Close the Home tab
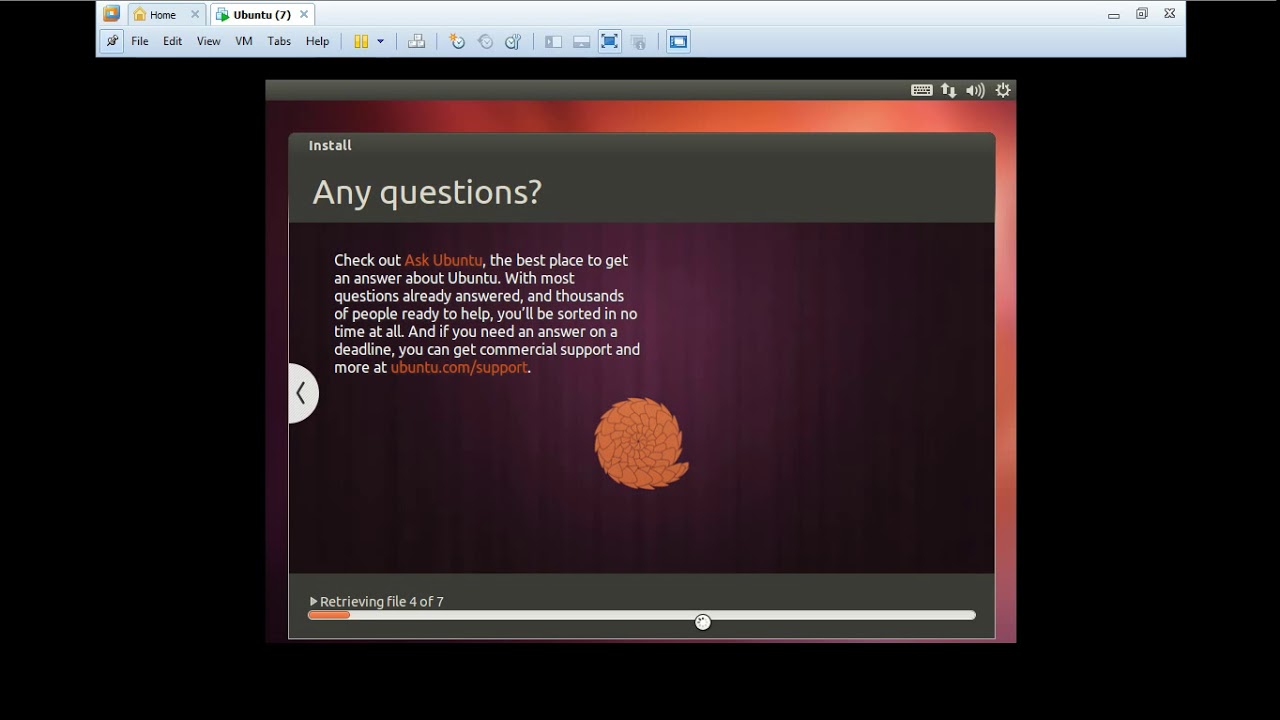Viewport: 1280px width, 720px height. (195, 15)
